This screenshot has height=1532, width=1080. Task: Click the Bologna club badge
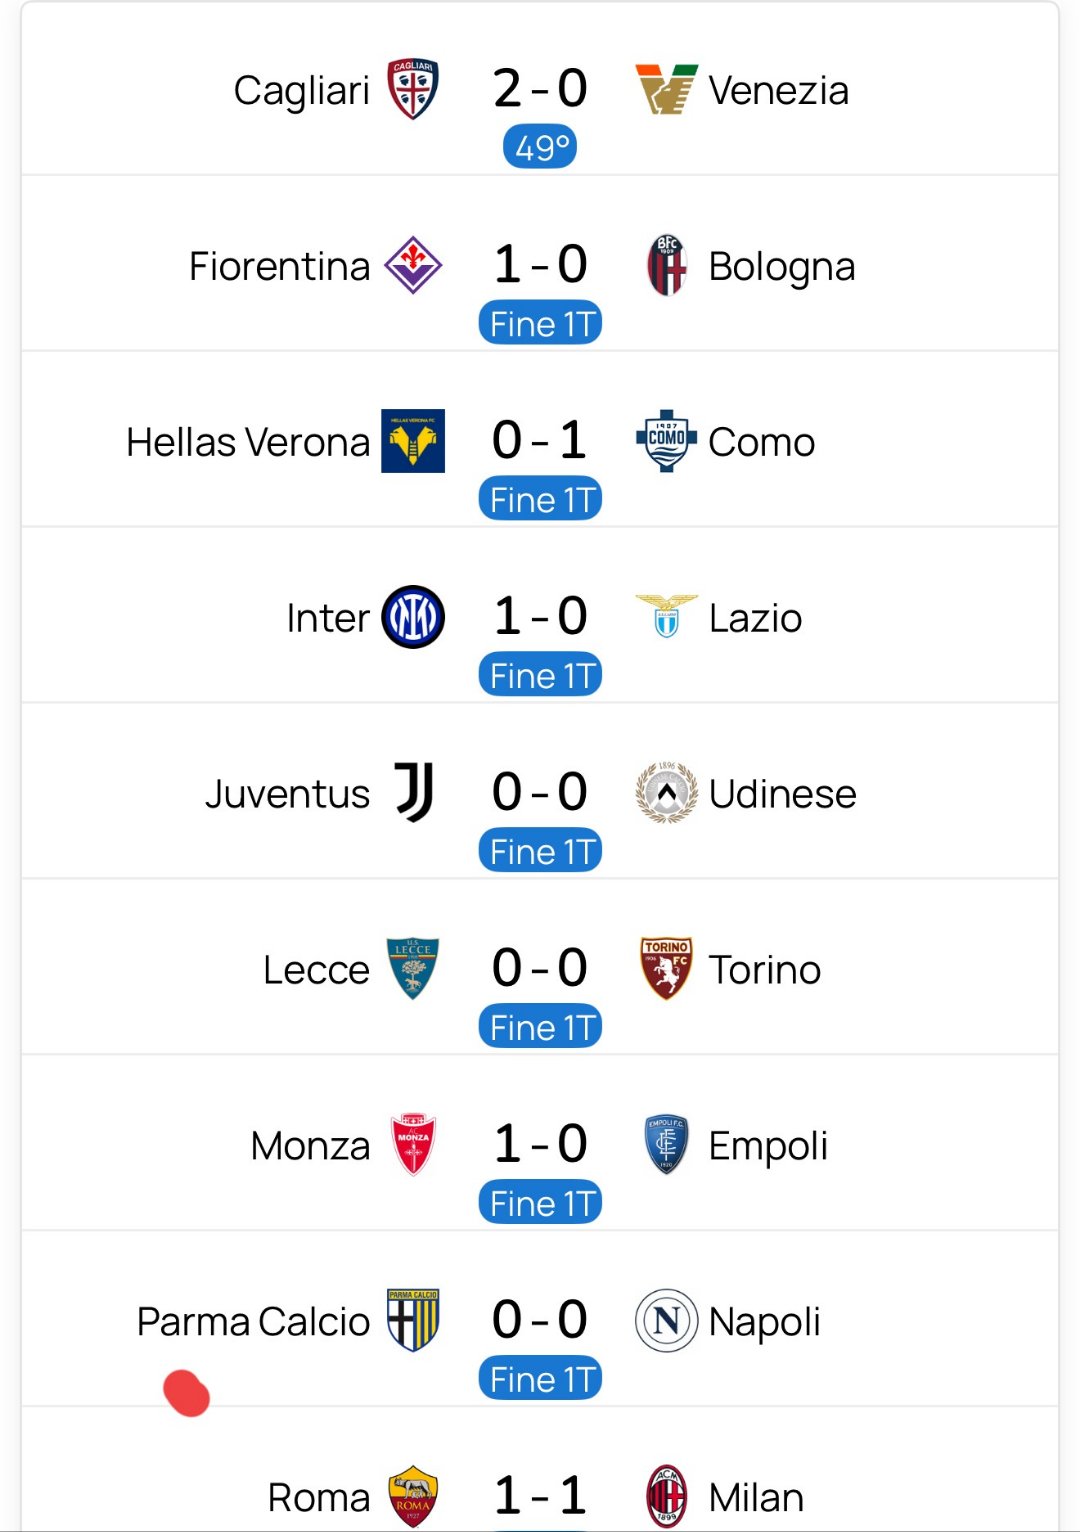click(x=666, y=265)
